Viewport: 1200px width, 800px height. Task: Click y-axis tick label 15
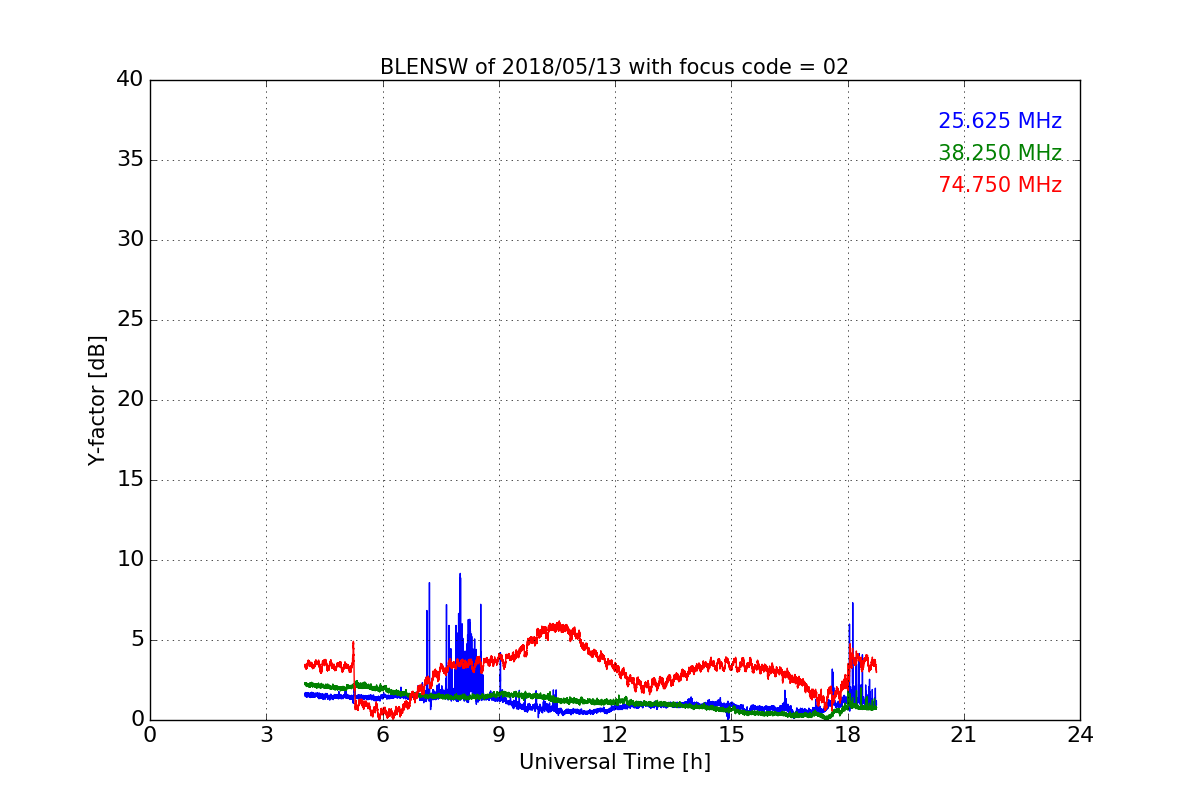click(x=130, y=480)
